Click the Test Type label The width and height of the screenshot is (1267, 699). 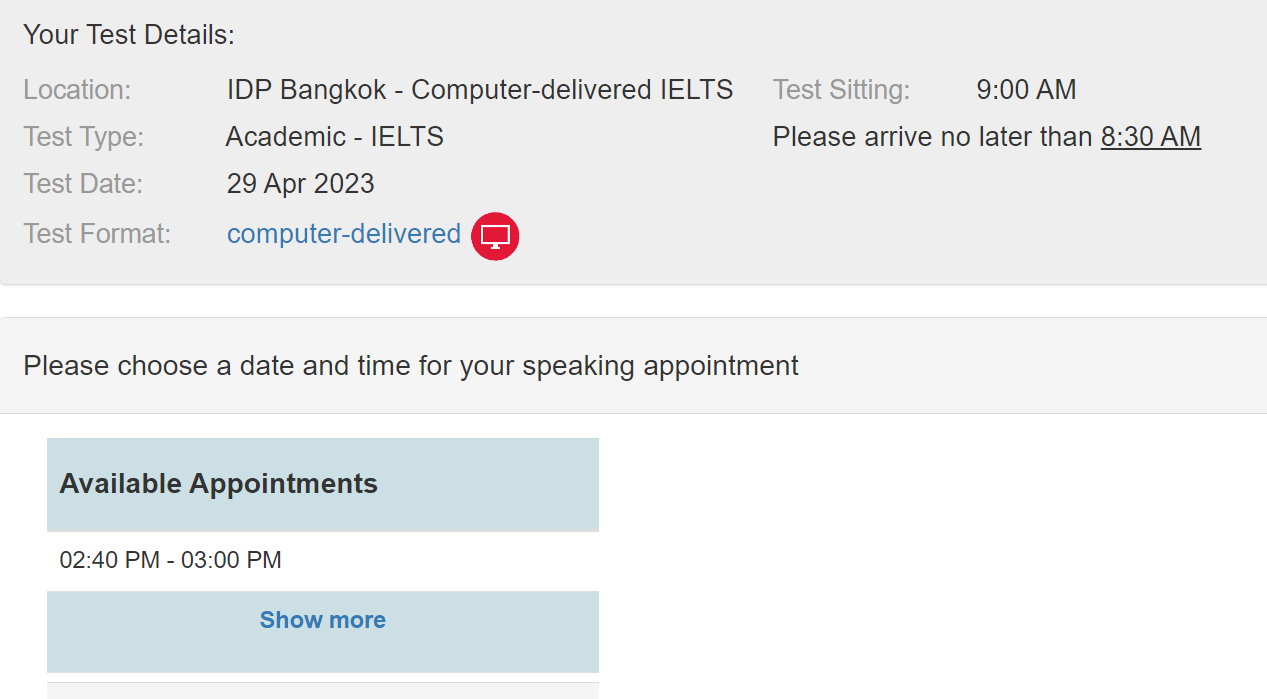tap(83, 137)
